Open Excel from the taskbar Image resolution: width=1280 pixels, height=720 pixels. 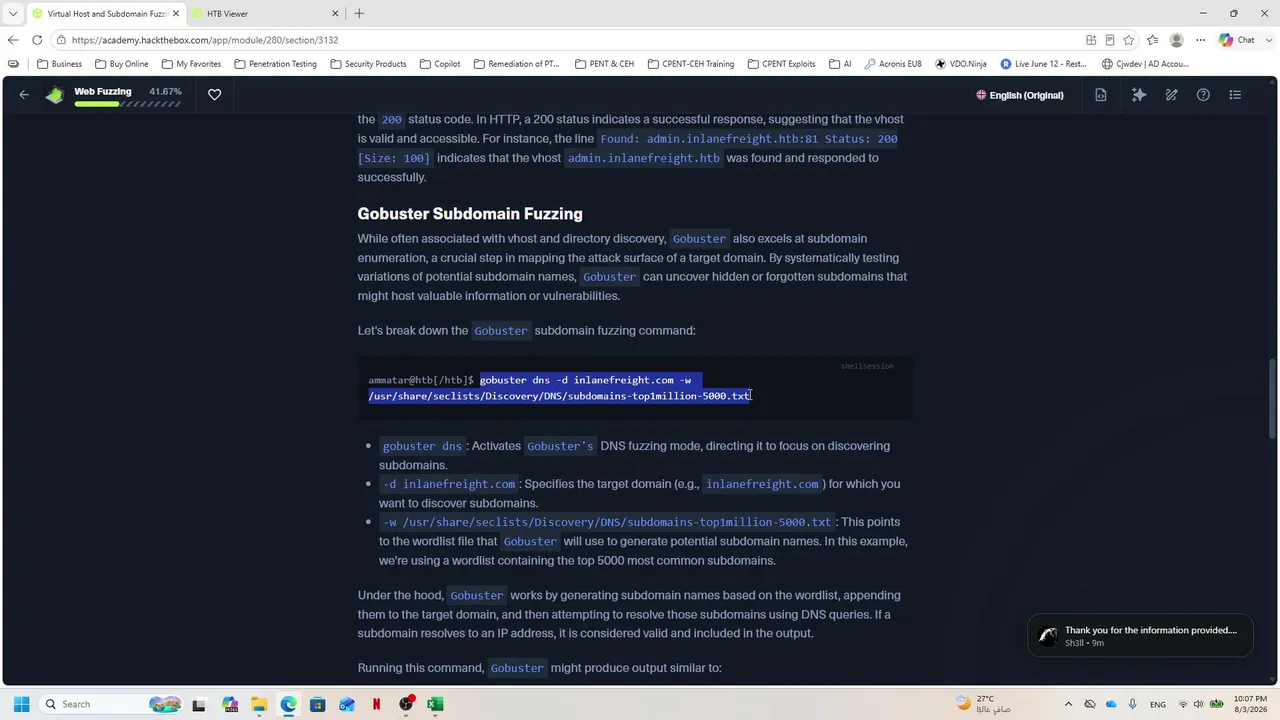tap(435, 704)
